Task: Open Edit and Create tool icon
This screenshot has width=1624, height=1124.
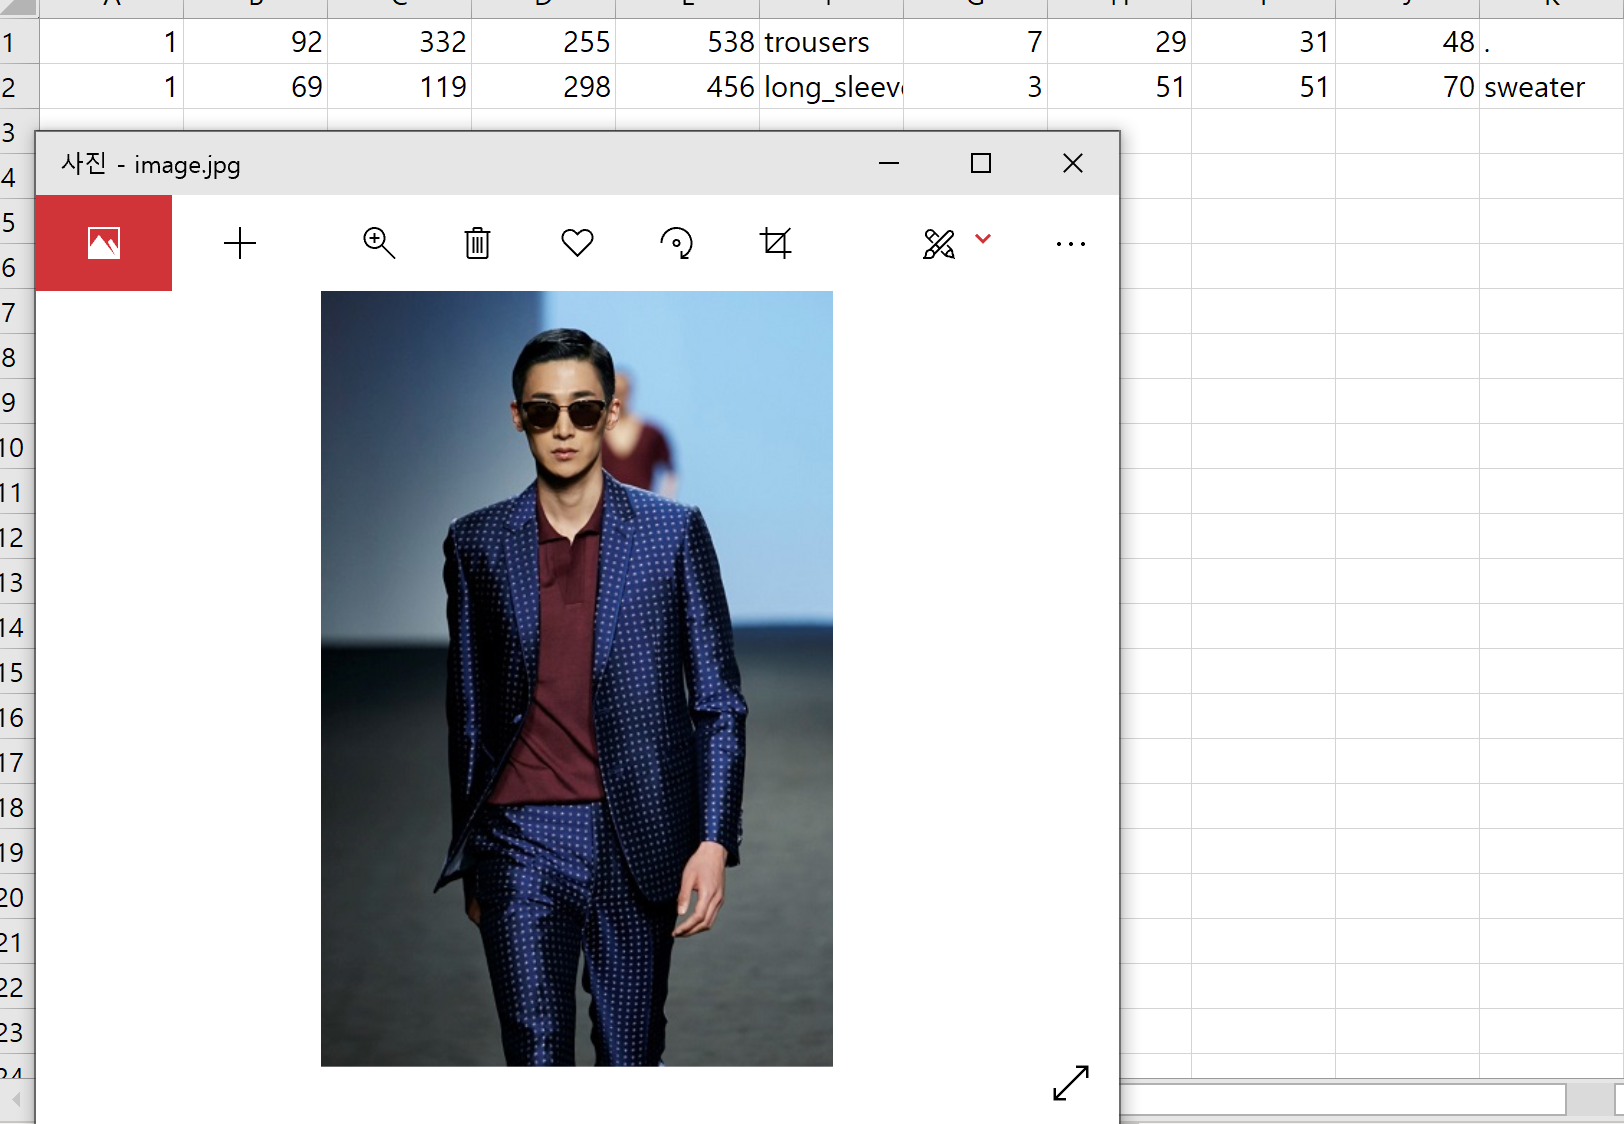Action: point(939,243)
